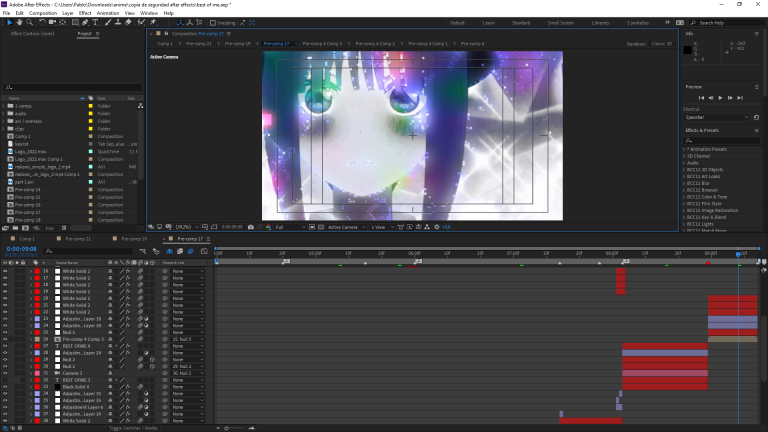768x432 pixels.
Task: Toggle the Frame Blending timeline switch icon
Action: [x=180, y=251]
